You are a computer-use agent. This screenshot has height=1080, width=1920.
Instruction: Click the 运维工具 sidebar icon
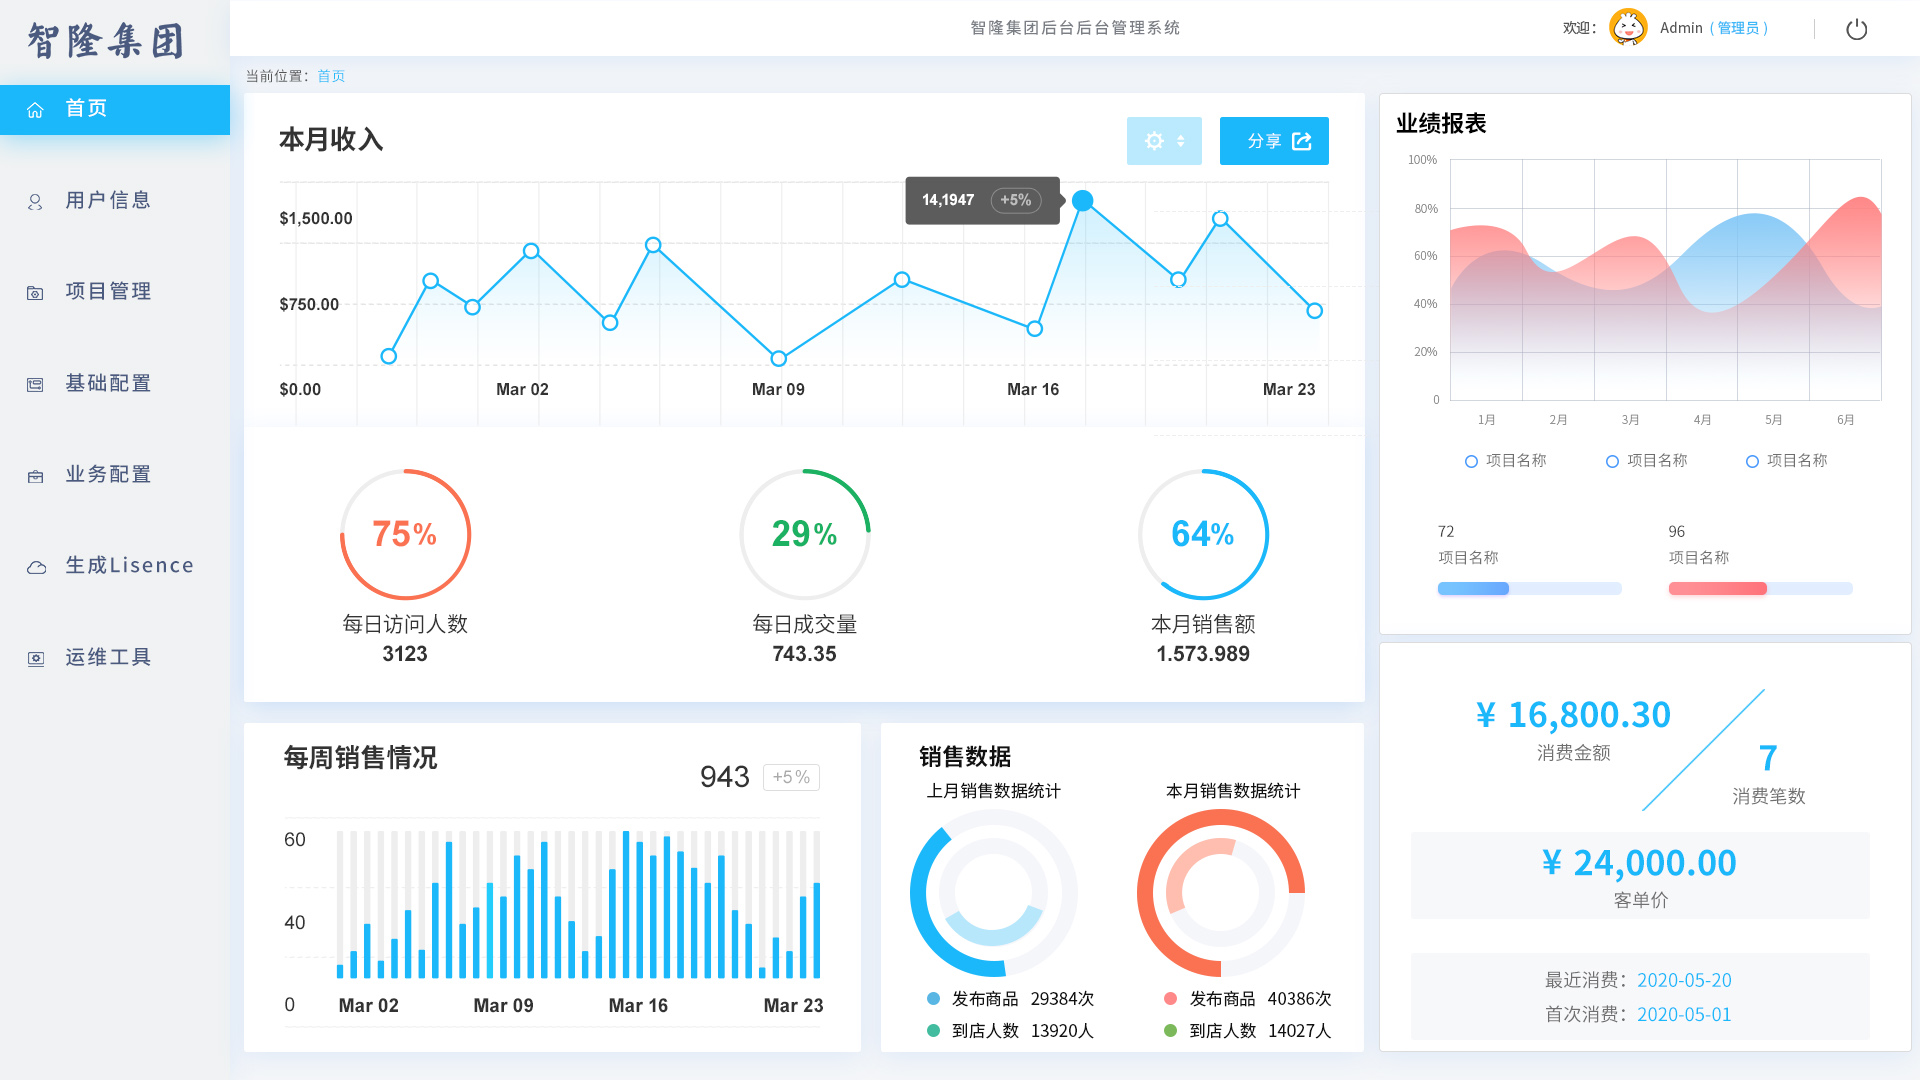pyautogui.click(x=36, y=659)
